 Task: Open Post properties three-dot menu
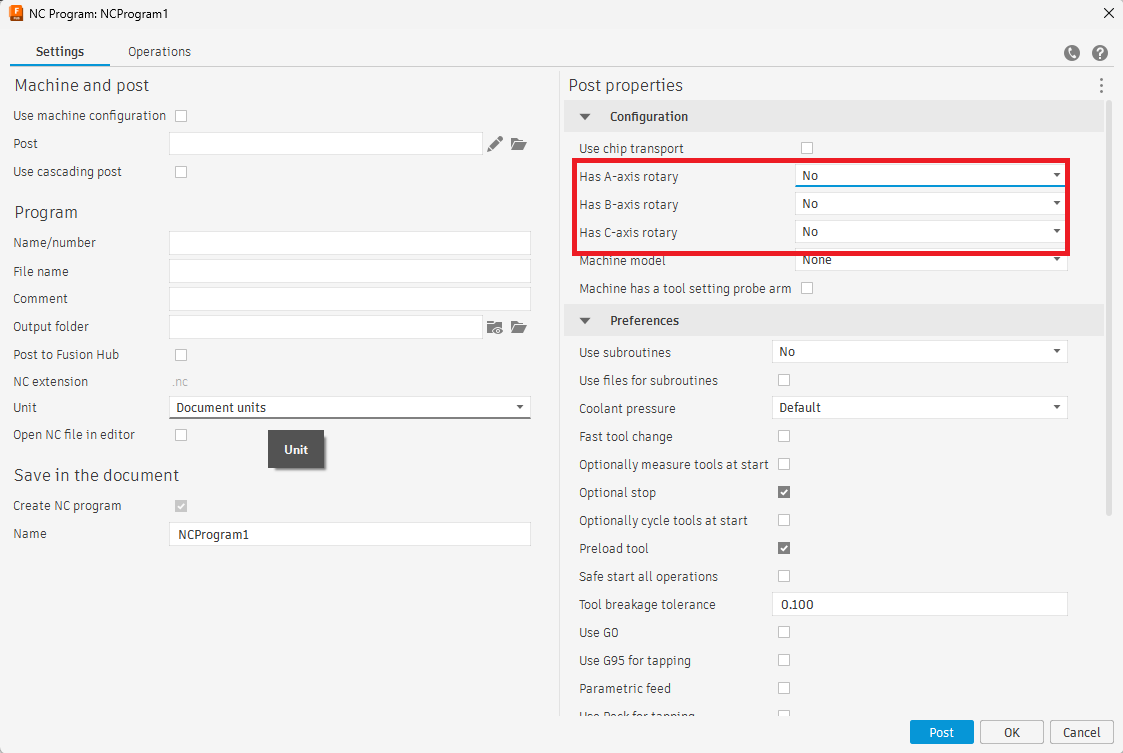(1101, 86)
